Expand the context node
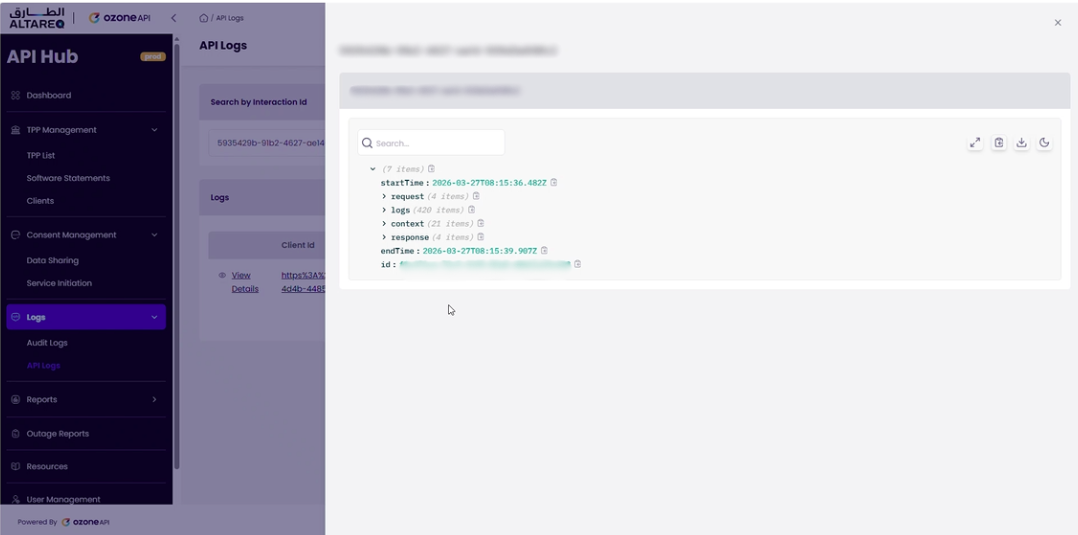 tap(384, 223)
